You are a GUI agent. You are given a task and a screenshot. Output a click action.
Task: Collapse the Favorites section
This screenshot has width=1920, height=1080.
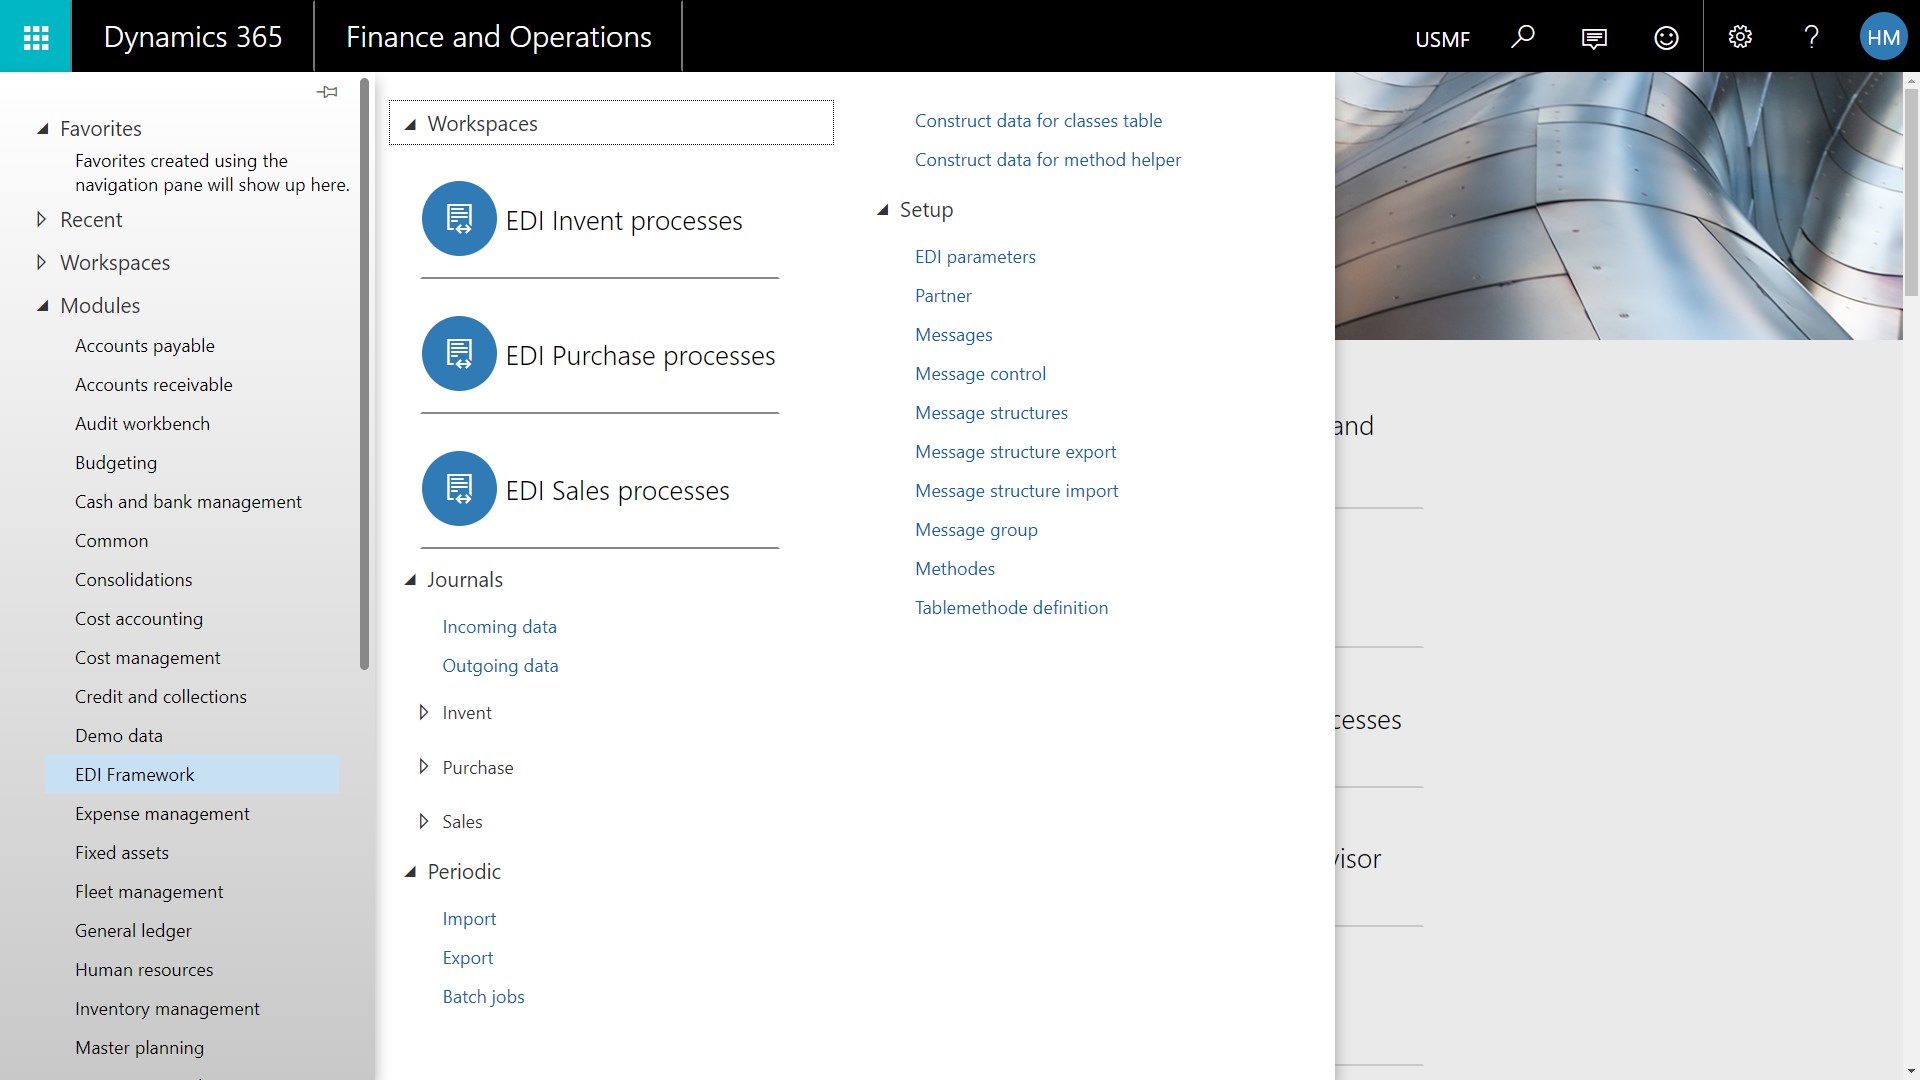[x=42, y=129]
